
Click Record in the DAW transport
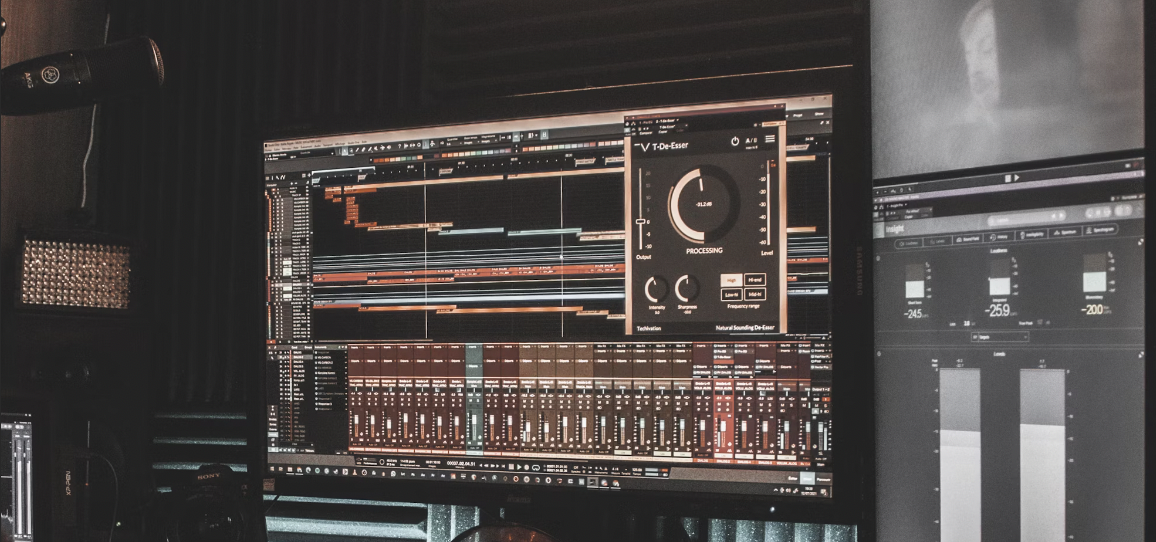[x=526, y=468]
